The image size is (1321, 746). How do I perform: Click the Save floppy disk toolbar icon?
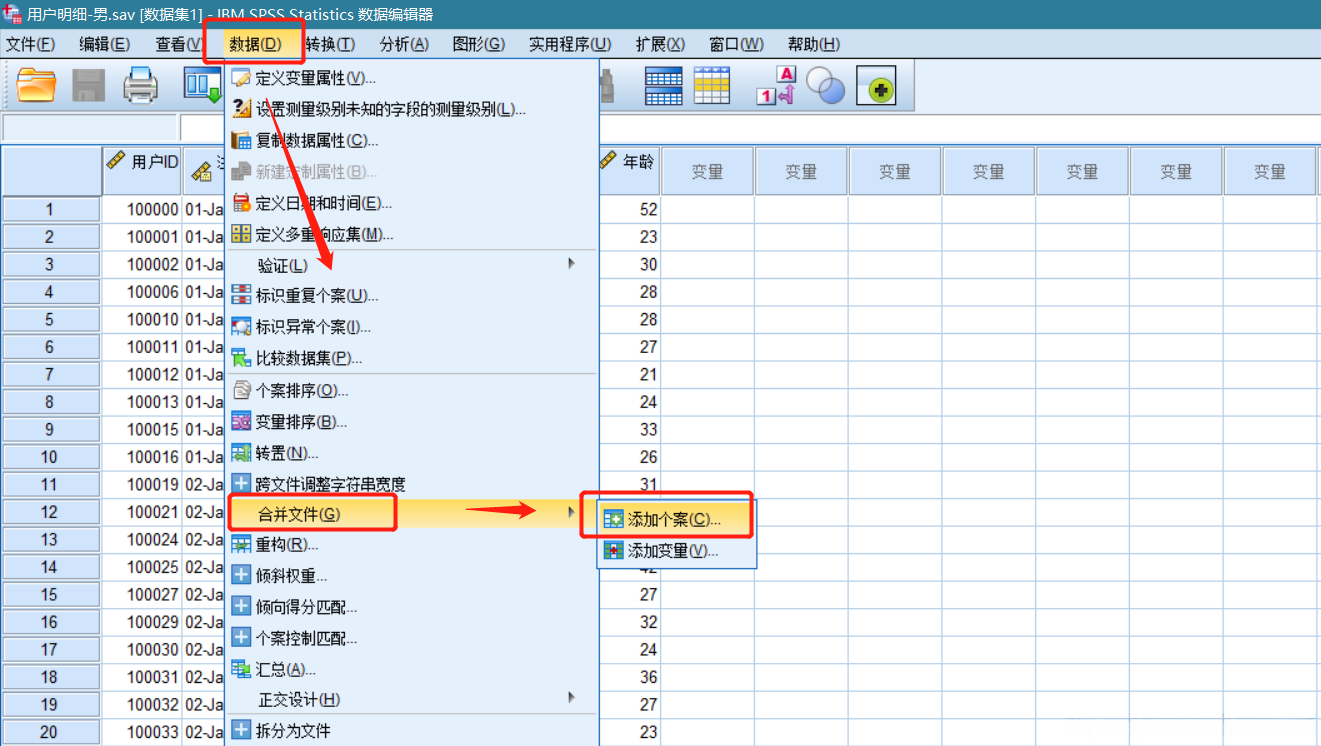[x=89, y=85]
